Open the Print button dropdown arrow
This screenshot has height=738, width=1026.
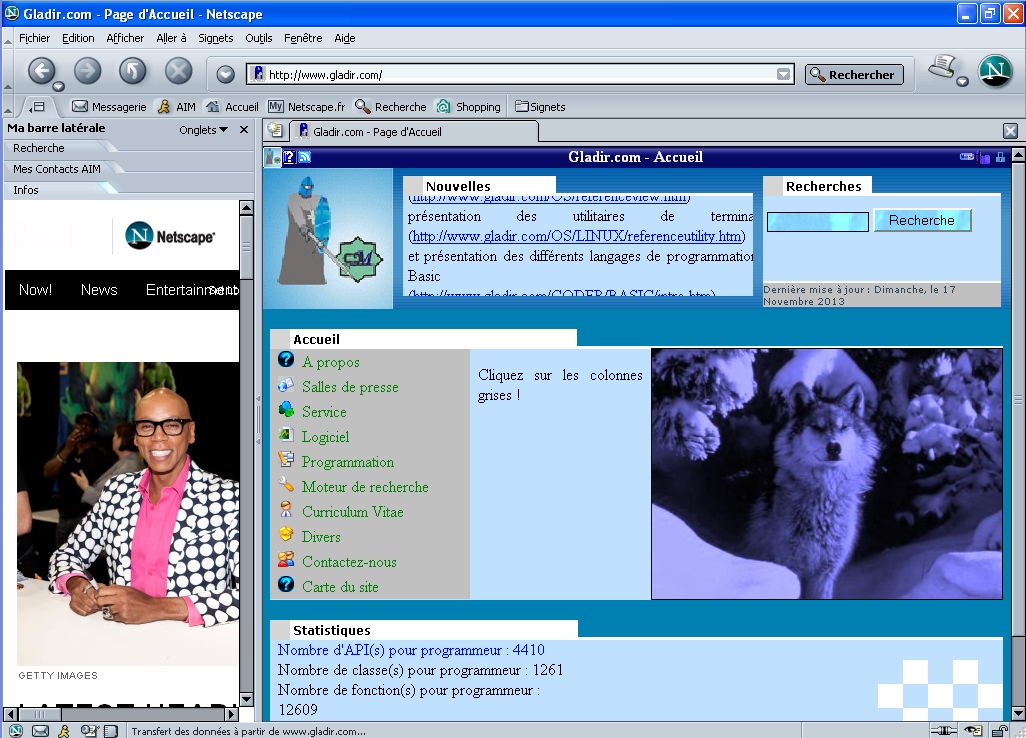tap(962, 82)
